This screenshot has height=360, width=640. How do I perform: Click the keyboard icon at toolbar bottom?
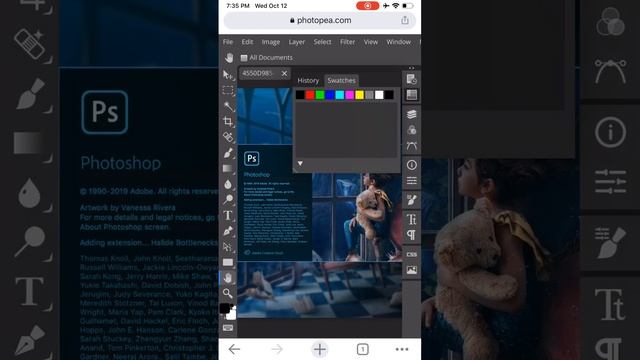(228, 328)
